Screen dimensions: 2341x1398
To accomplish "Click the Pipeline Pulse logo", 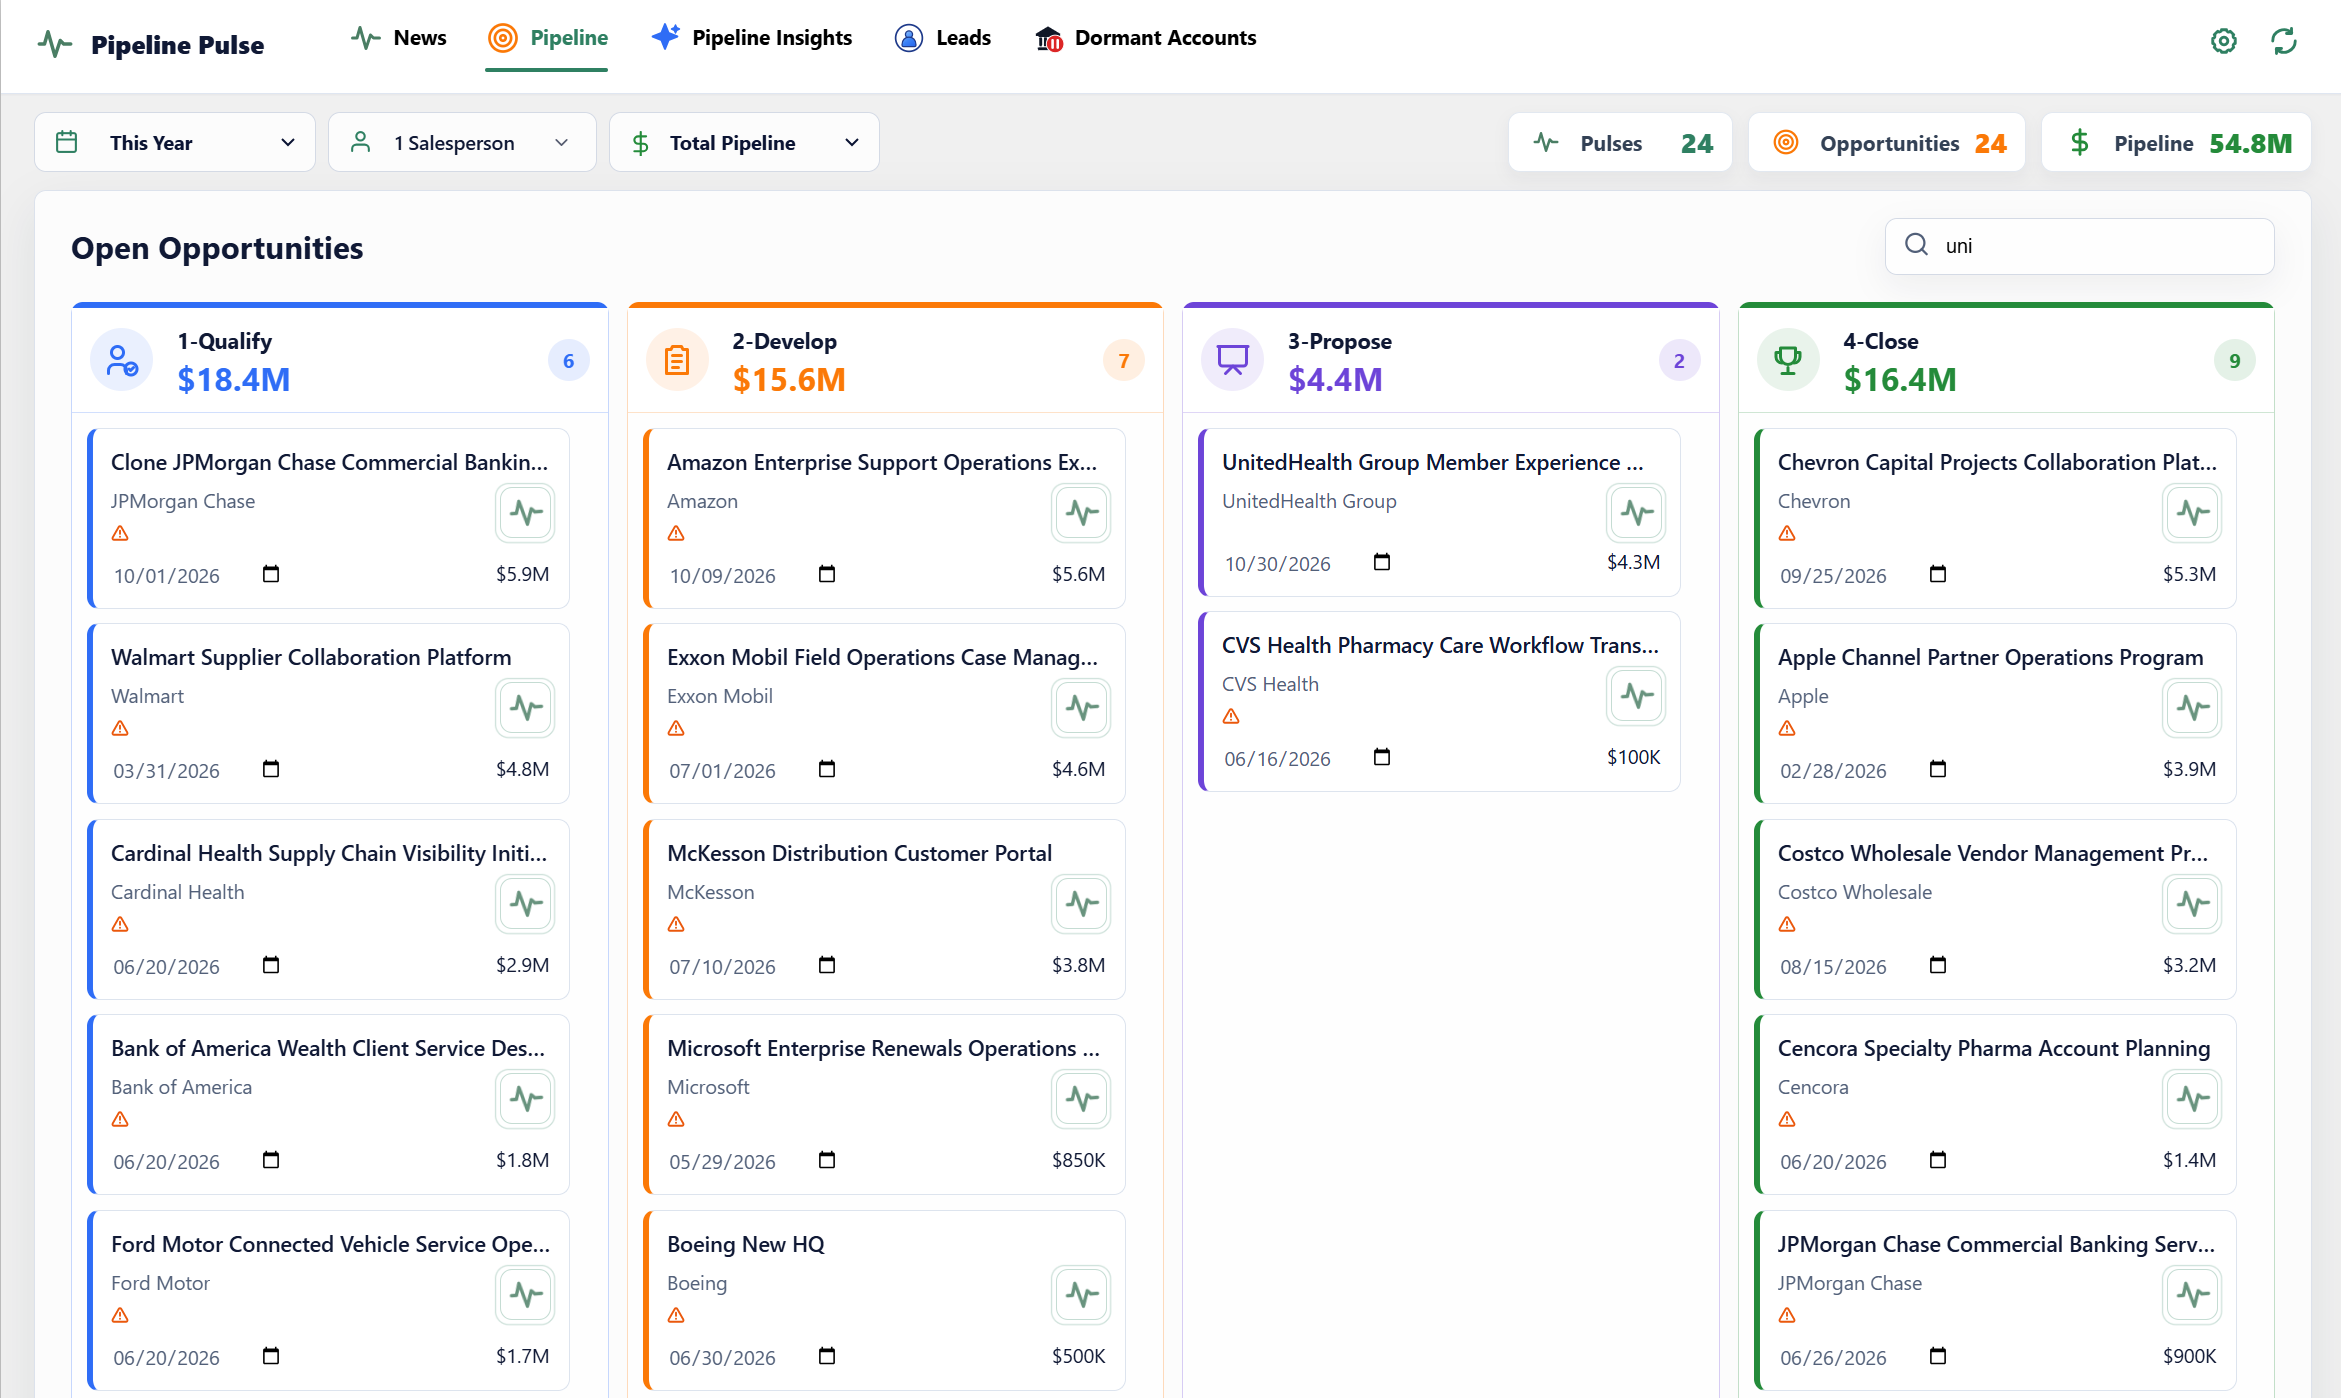I will tap(151, 45).
